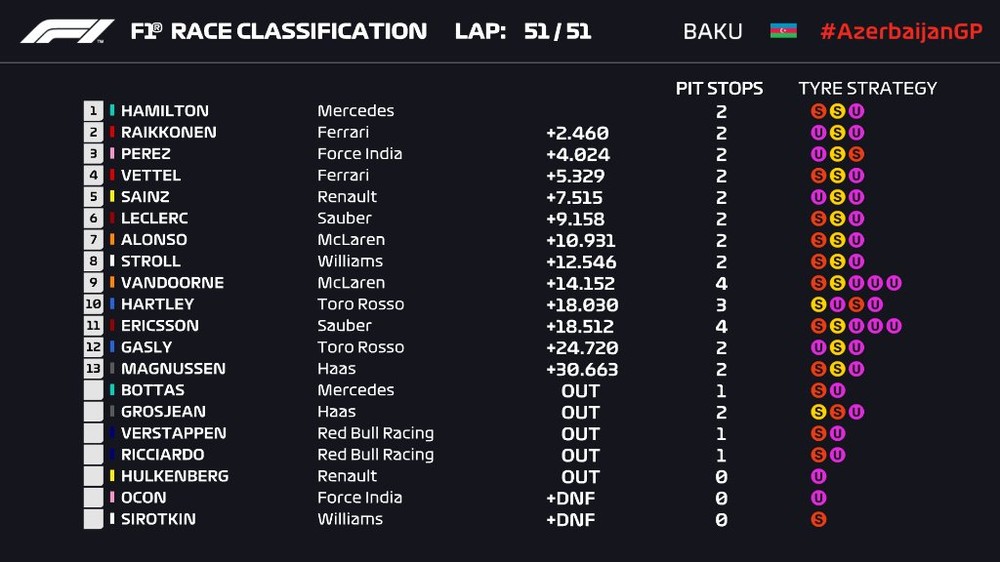
Task: Click position 13 number box
Action: coord(94,369)
